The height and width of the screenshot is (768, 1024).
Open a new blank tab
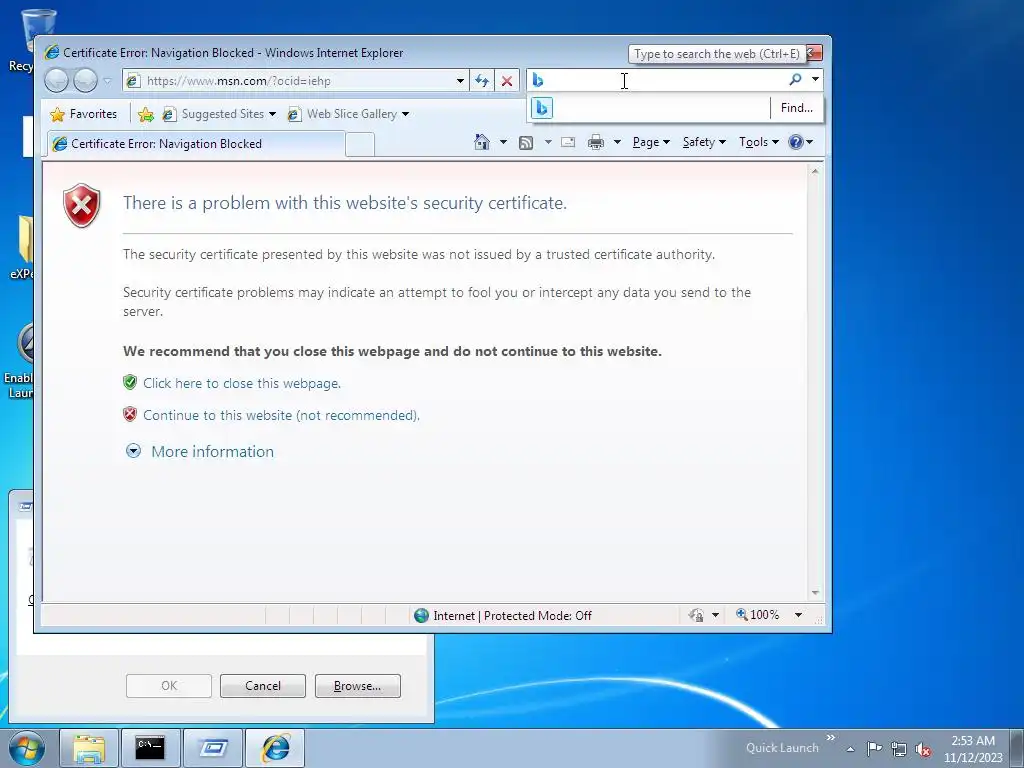click(x=360, y=144)
